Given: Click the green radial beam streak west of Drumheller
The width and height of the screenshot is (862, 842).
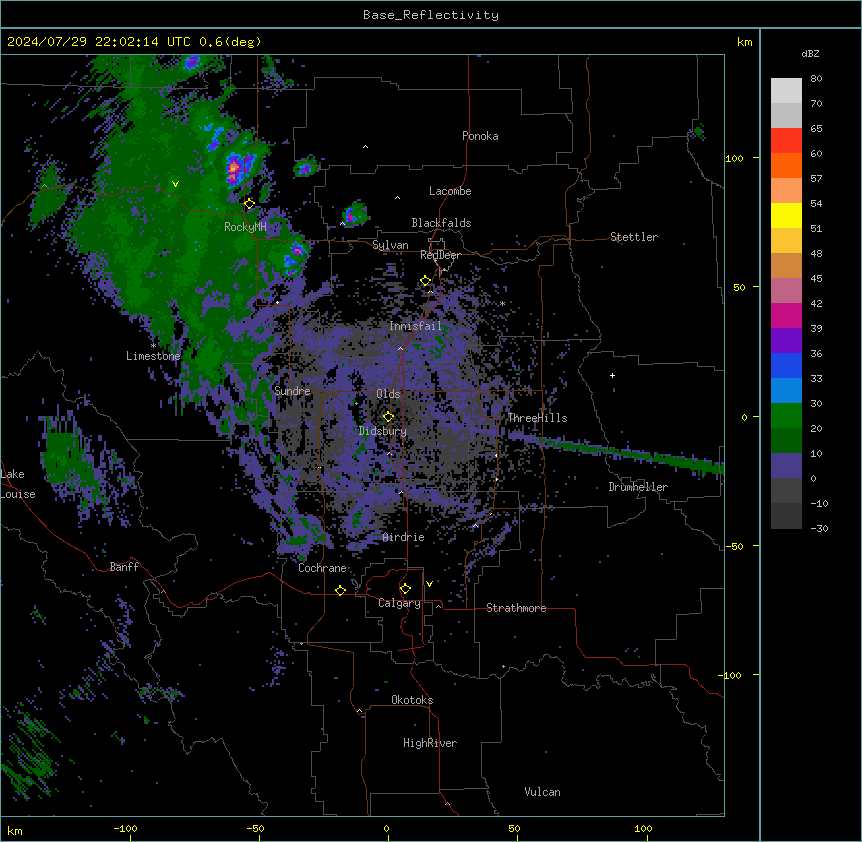Looking at the screenshot, I should pos(616,452).
